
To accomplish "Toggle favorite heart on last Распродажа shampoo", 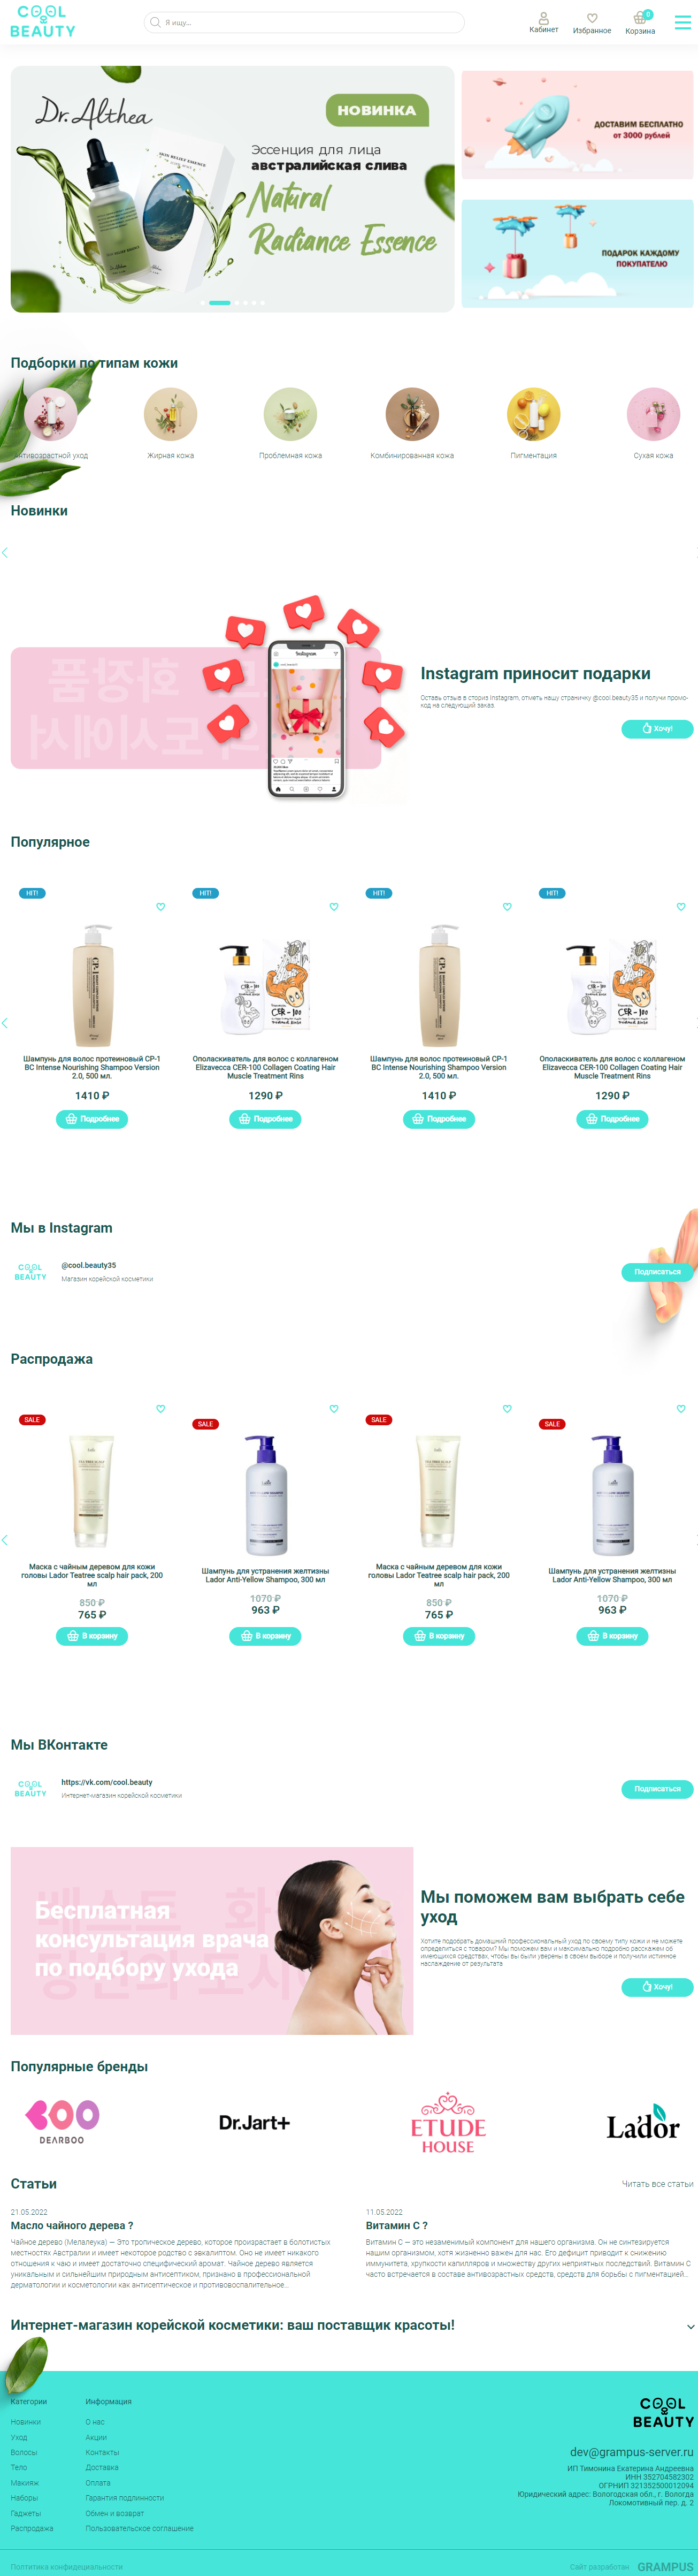I will click(x=681, y=1409).
